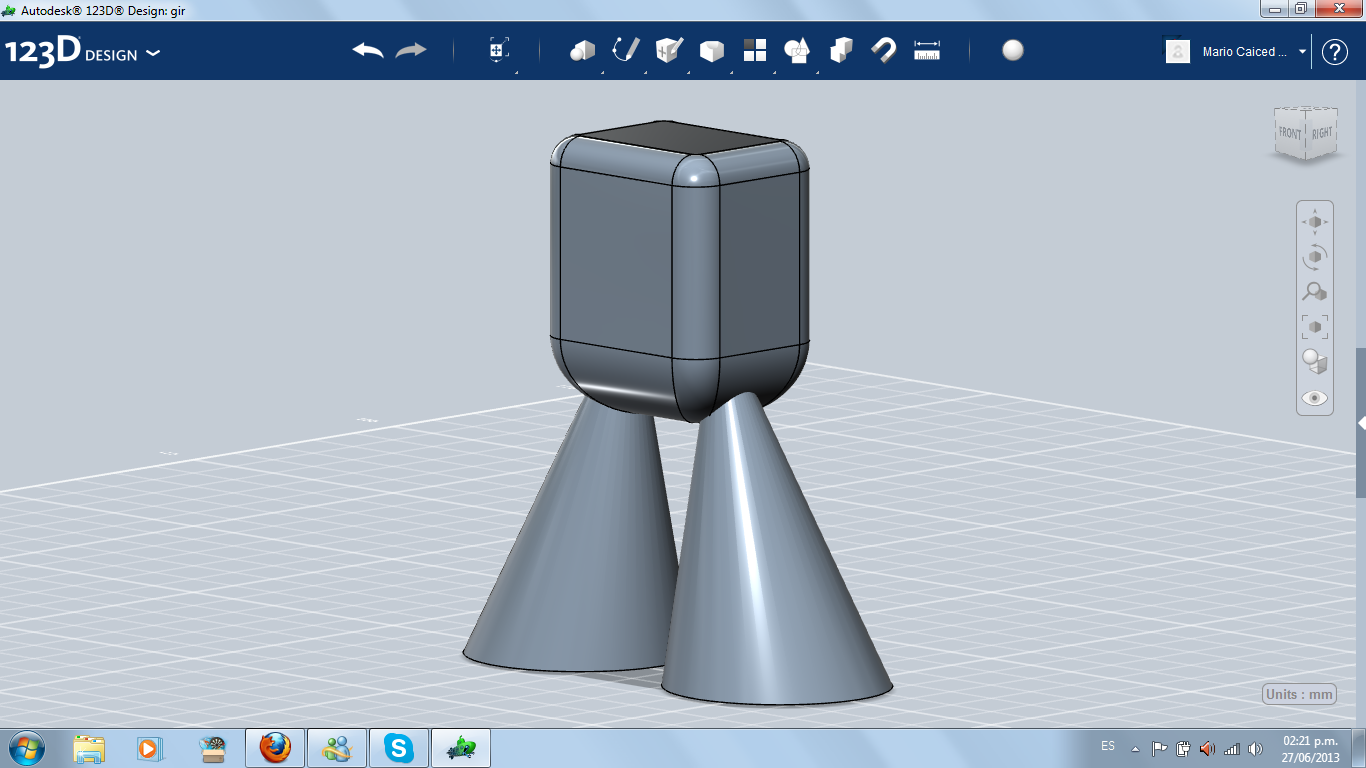This screenshot has width=1366, height=768.
Task: Toggle the Snap magnet tool
Action: [884, 50]
